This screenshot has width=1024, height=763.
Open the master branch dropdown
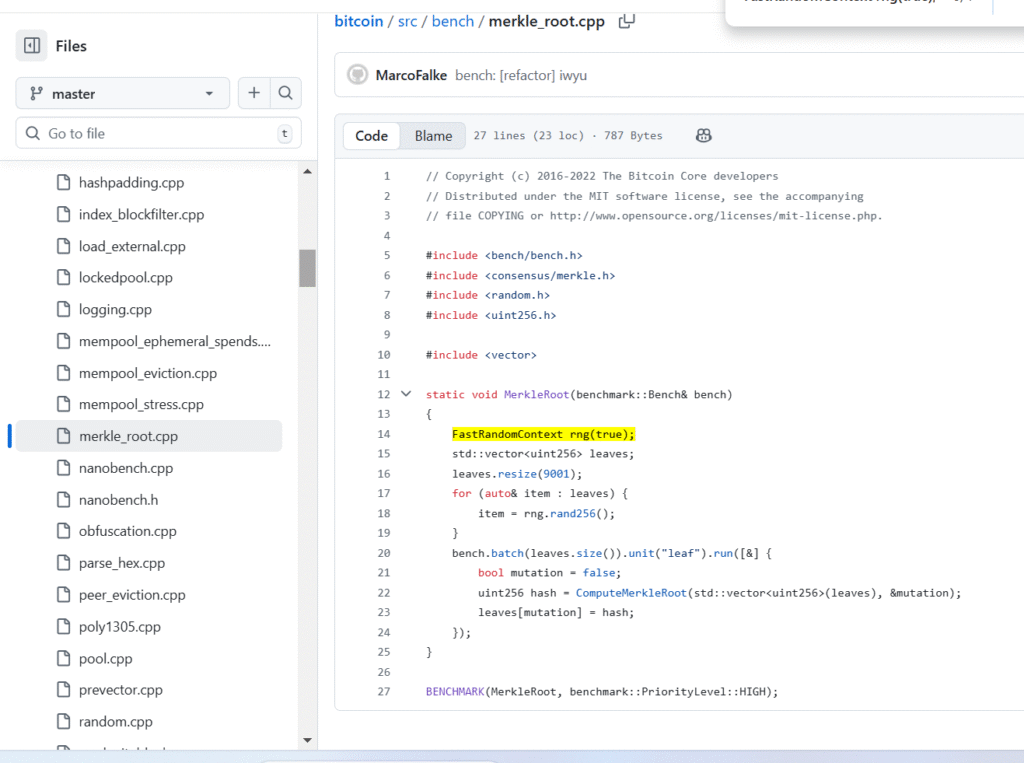[x=123, y=93]
